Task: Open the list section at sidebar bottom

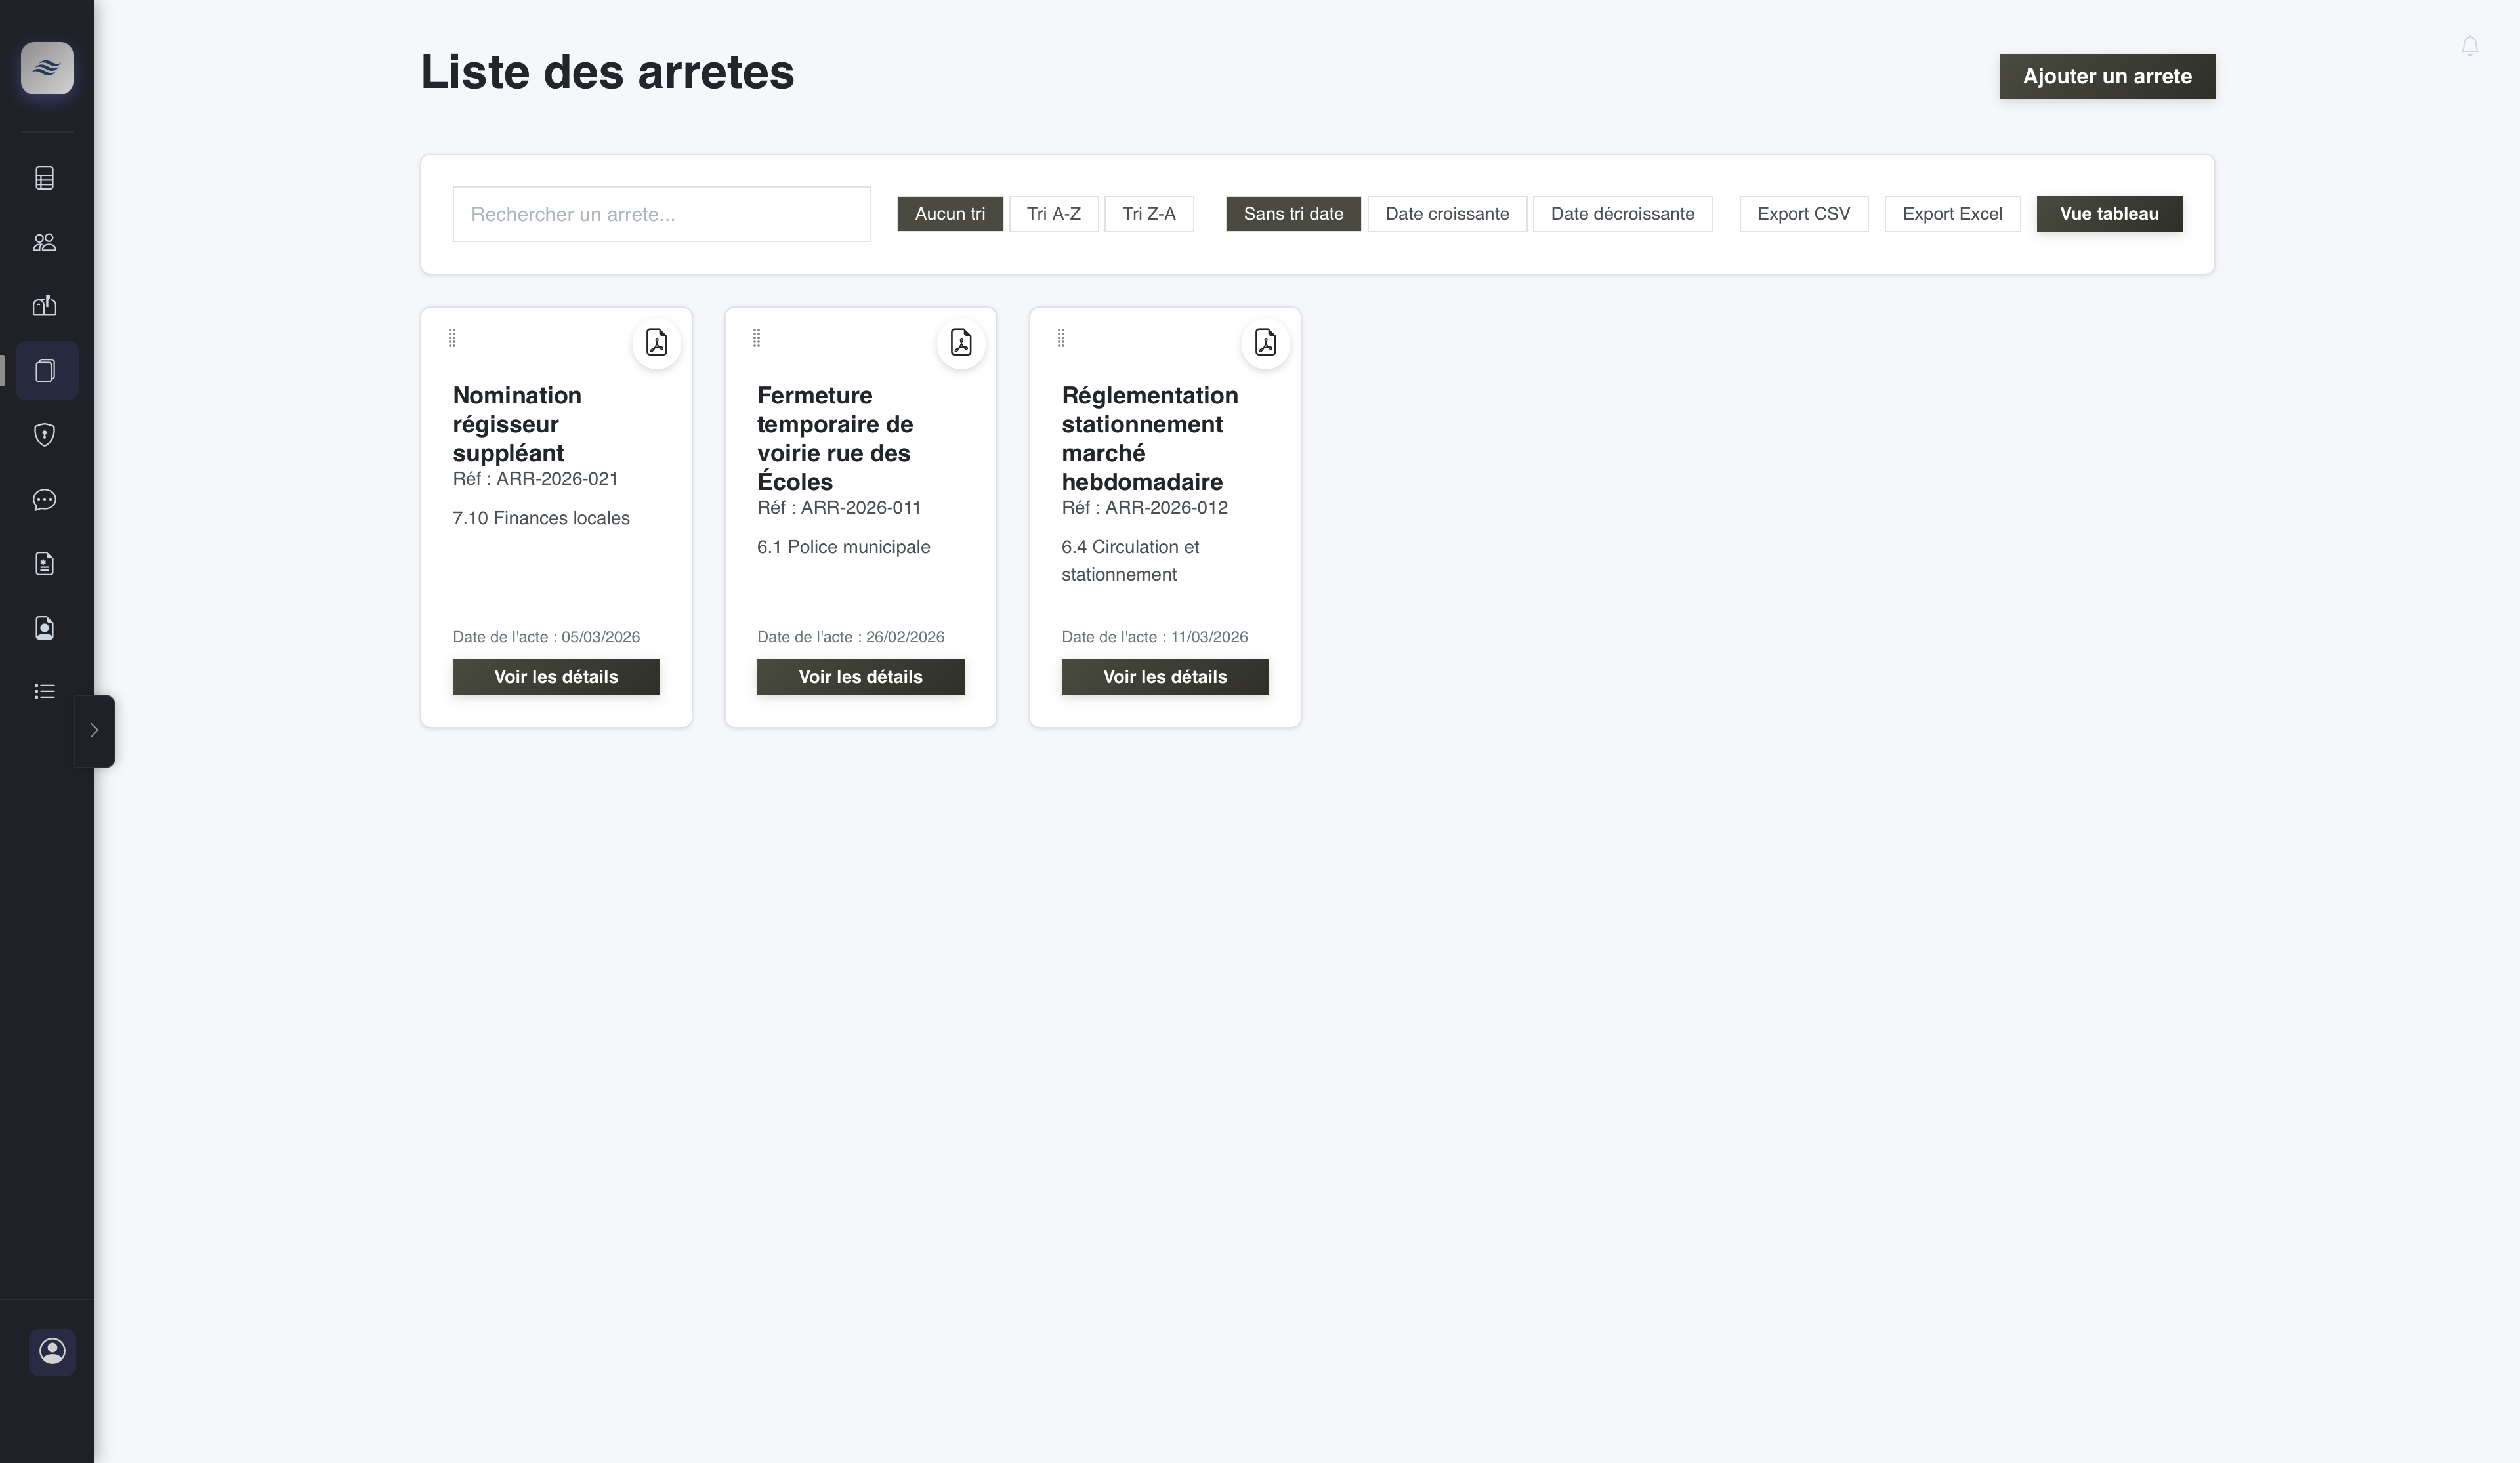Action: [45, 691]
